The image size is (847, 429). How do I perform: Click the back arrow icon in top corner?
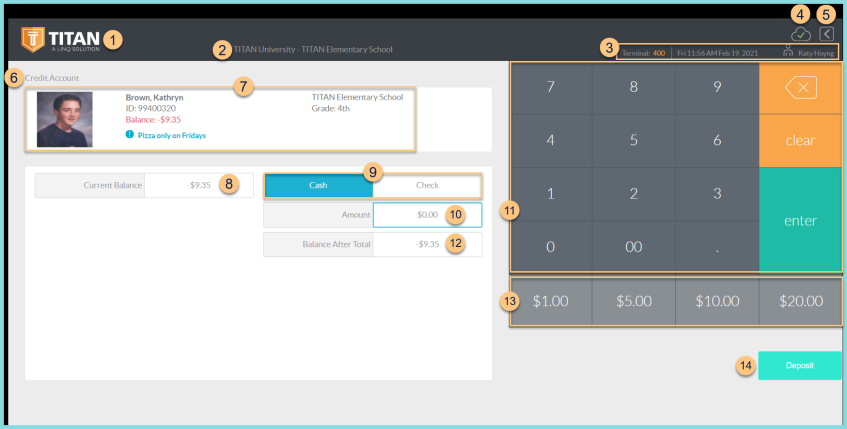[826, 33]
